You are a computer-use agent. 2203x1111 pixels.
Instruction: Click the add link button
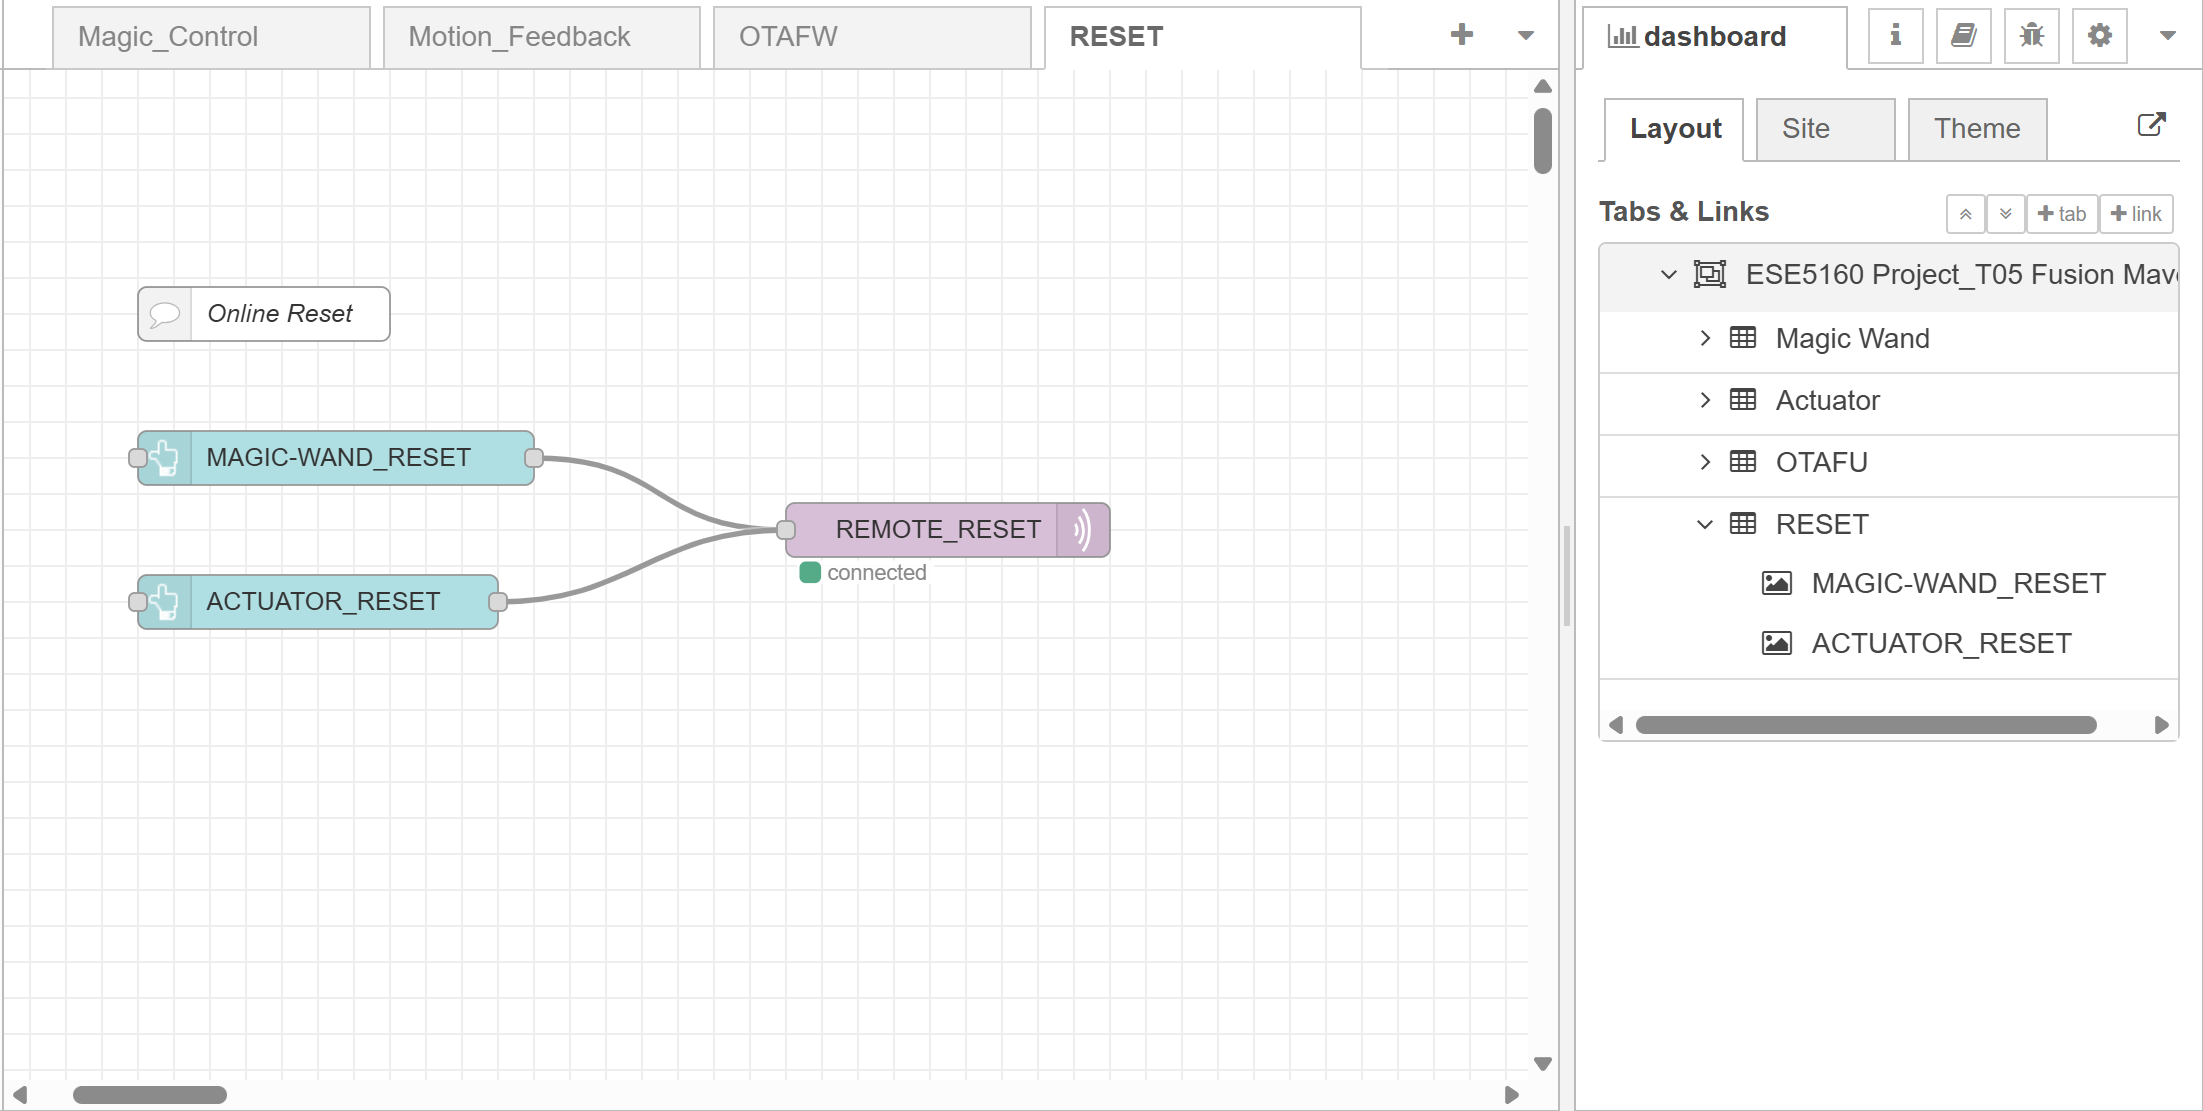point(2135,214)
